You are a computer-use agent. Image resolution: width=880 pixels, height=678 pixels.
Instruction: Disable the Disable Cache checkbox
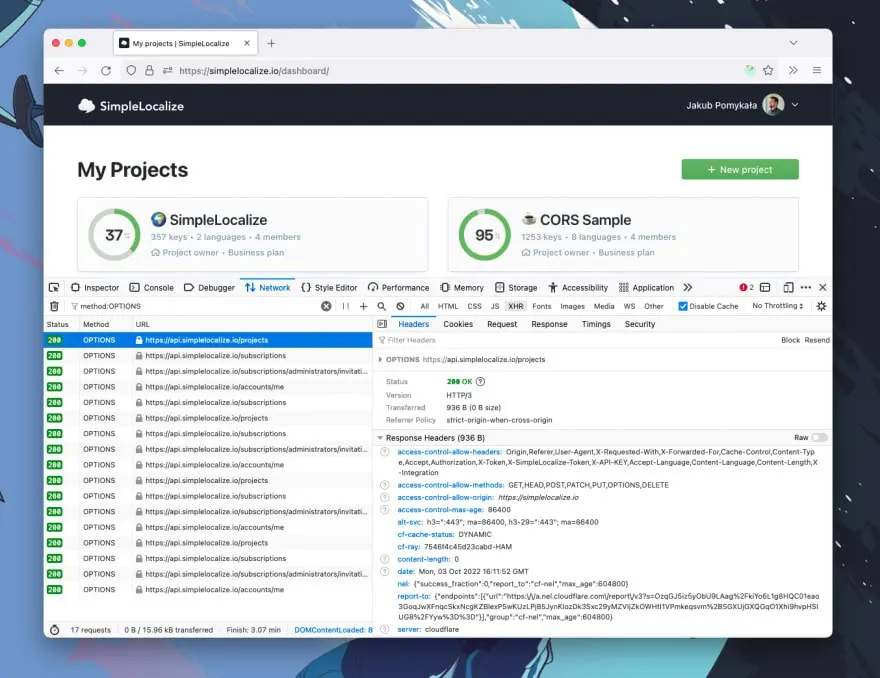point(684,306)
